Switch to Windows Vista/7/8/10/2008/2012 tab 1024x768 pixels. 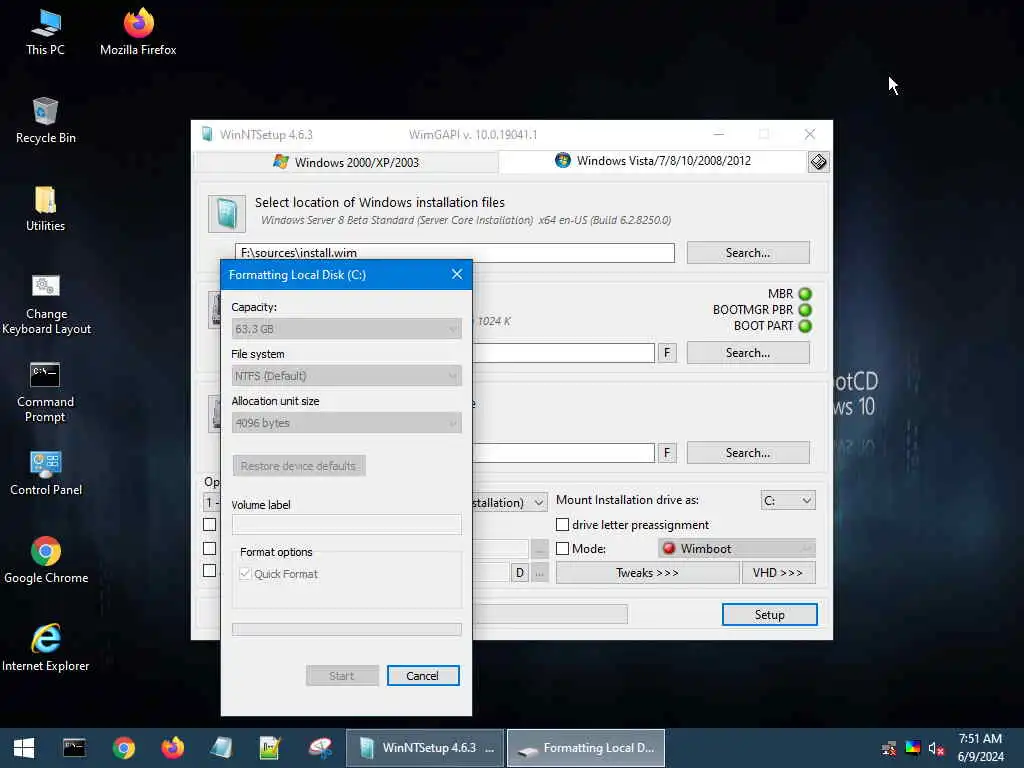point(652,161)
